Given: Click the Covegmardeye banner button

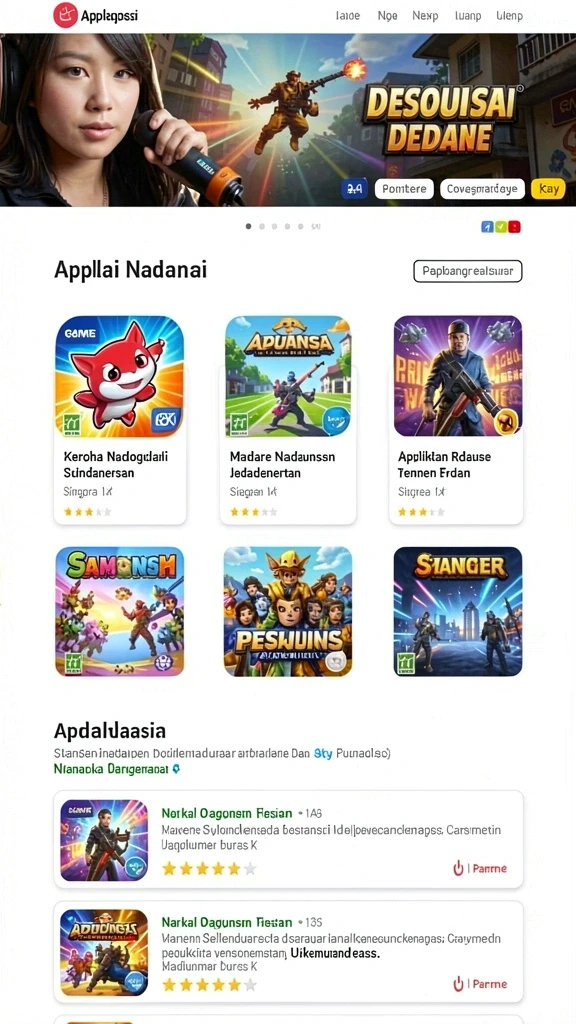Looking at the screenshot, I should 483,189.
